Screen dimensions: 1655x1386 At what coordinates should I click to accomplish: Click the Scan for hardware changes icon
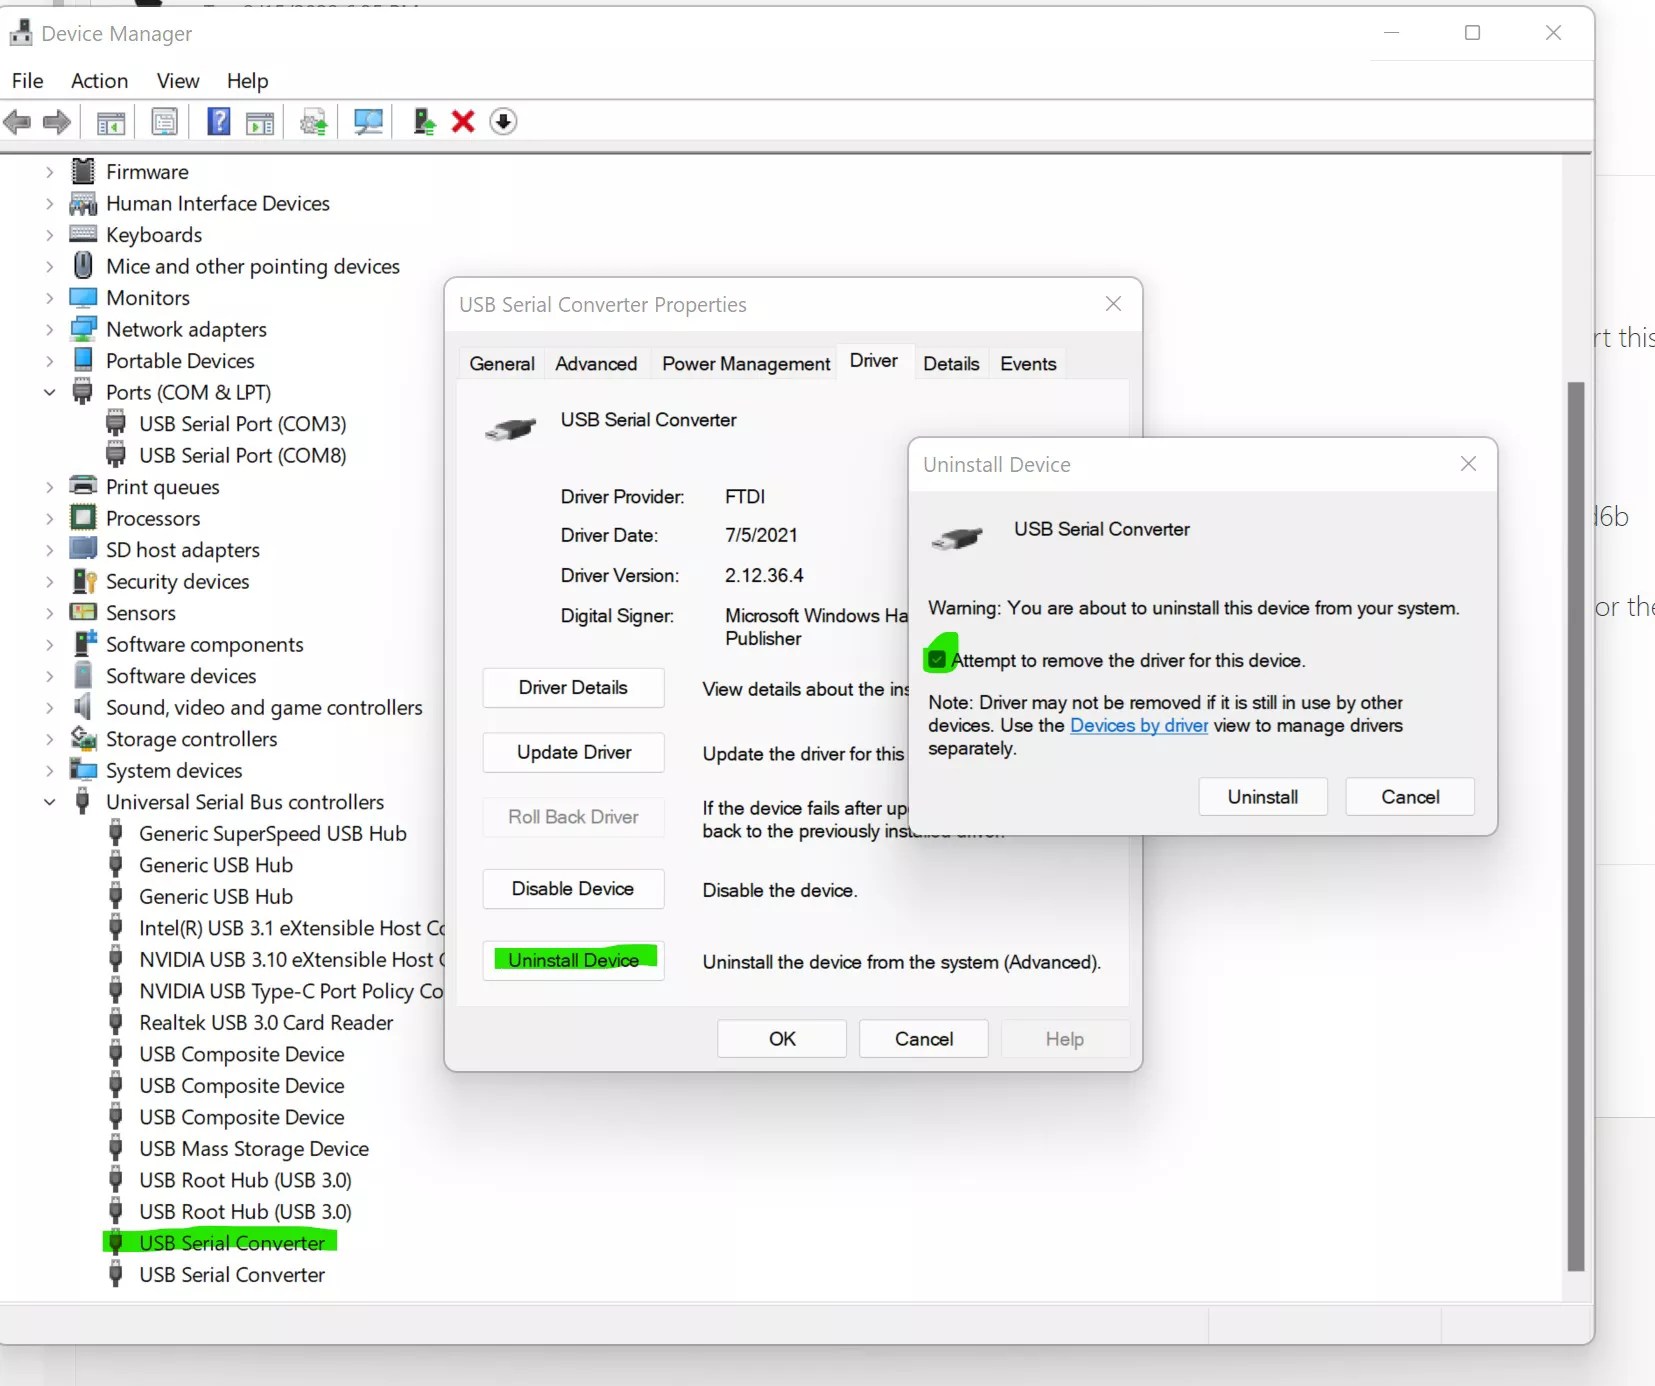pyautogui.click(x=367, y=122)
